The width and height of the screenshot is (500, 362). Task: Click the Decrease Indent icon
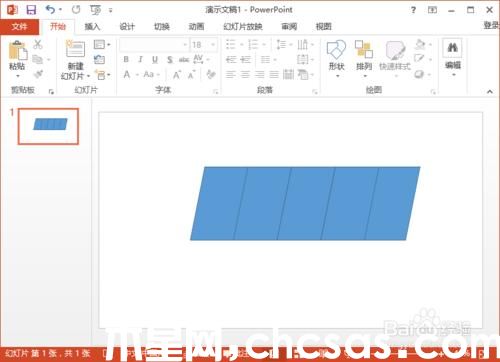coord(231,60)
